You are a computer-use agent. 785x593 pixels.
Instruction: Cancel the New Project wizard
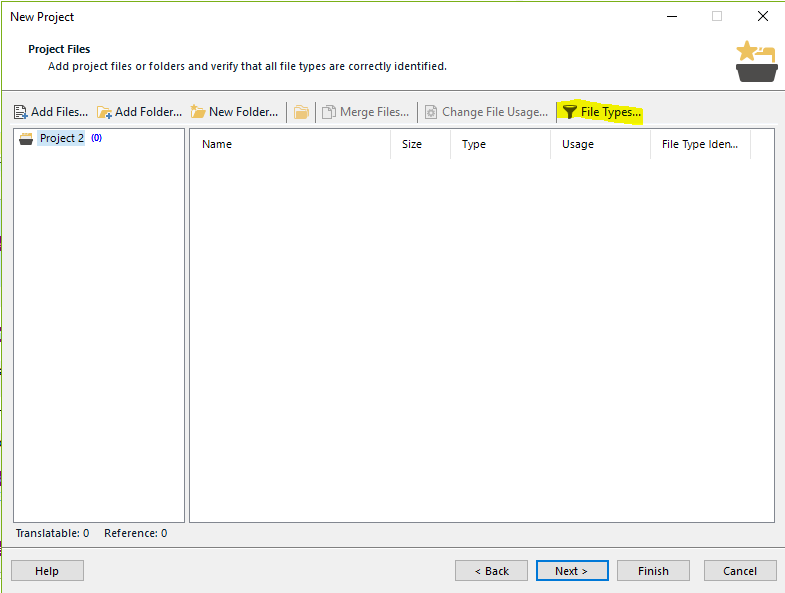coord(740,571)
